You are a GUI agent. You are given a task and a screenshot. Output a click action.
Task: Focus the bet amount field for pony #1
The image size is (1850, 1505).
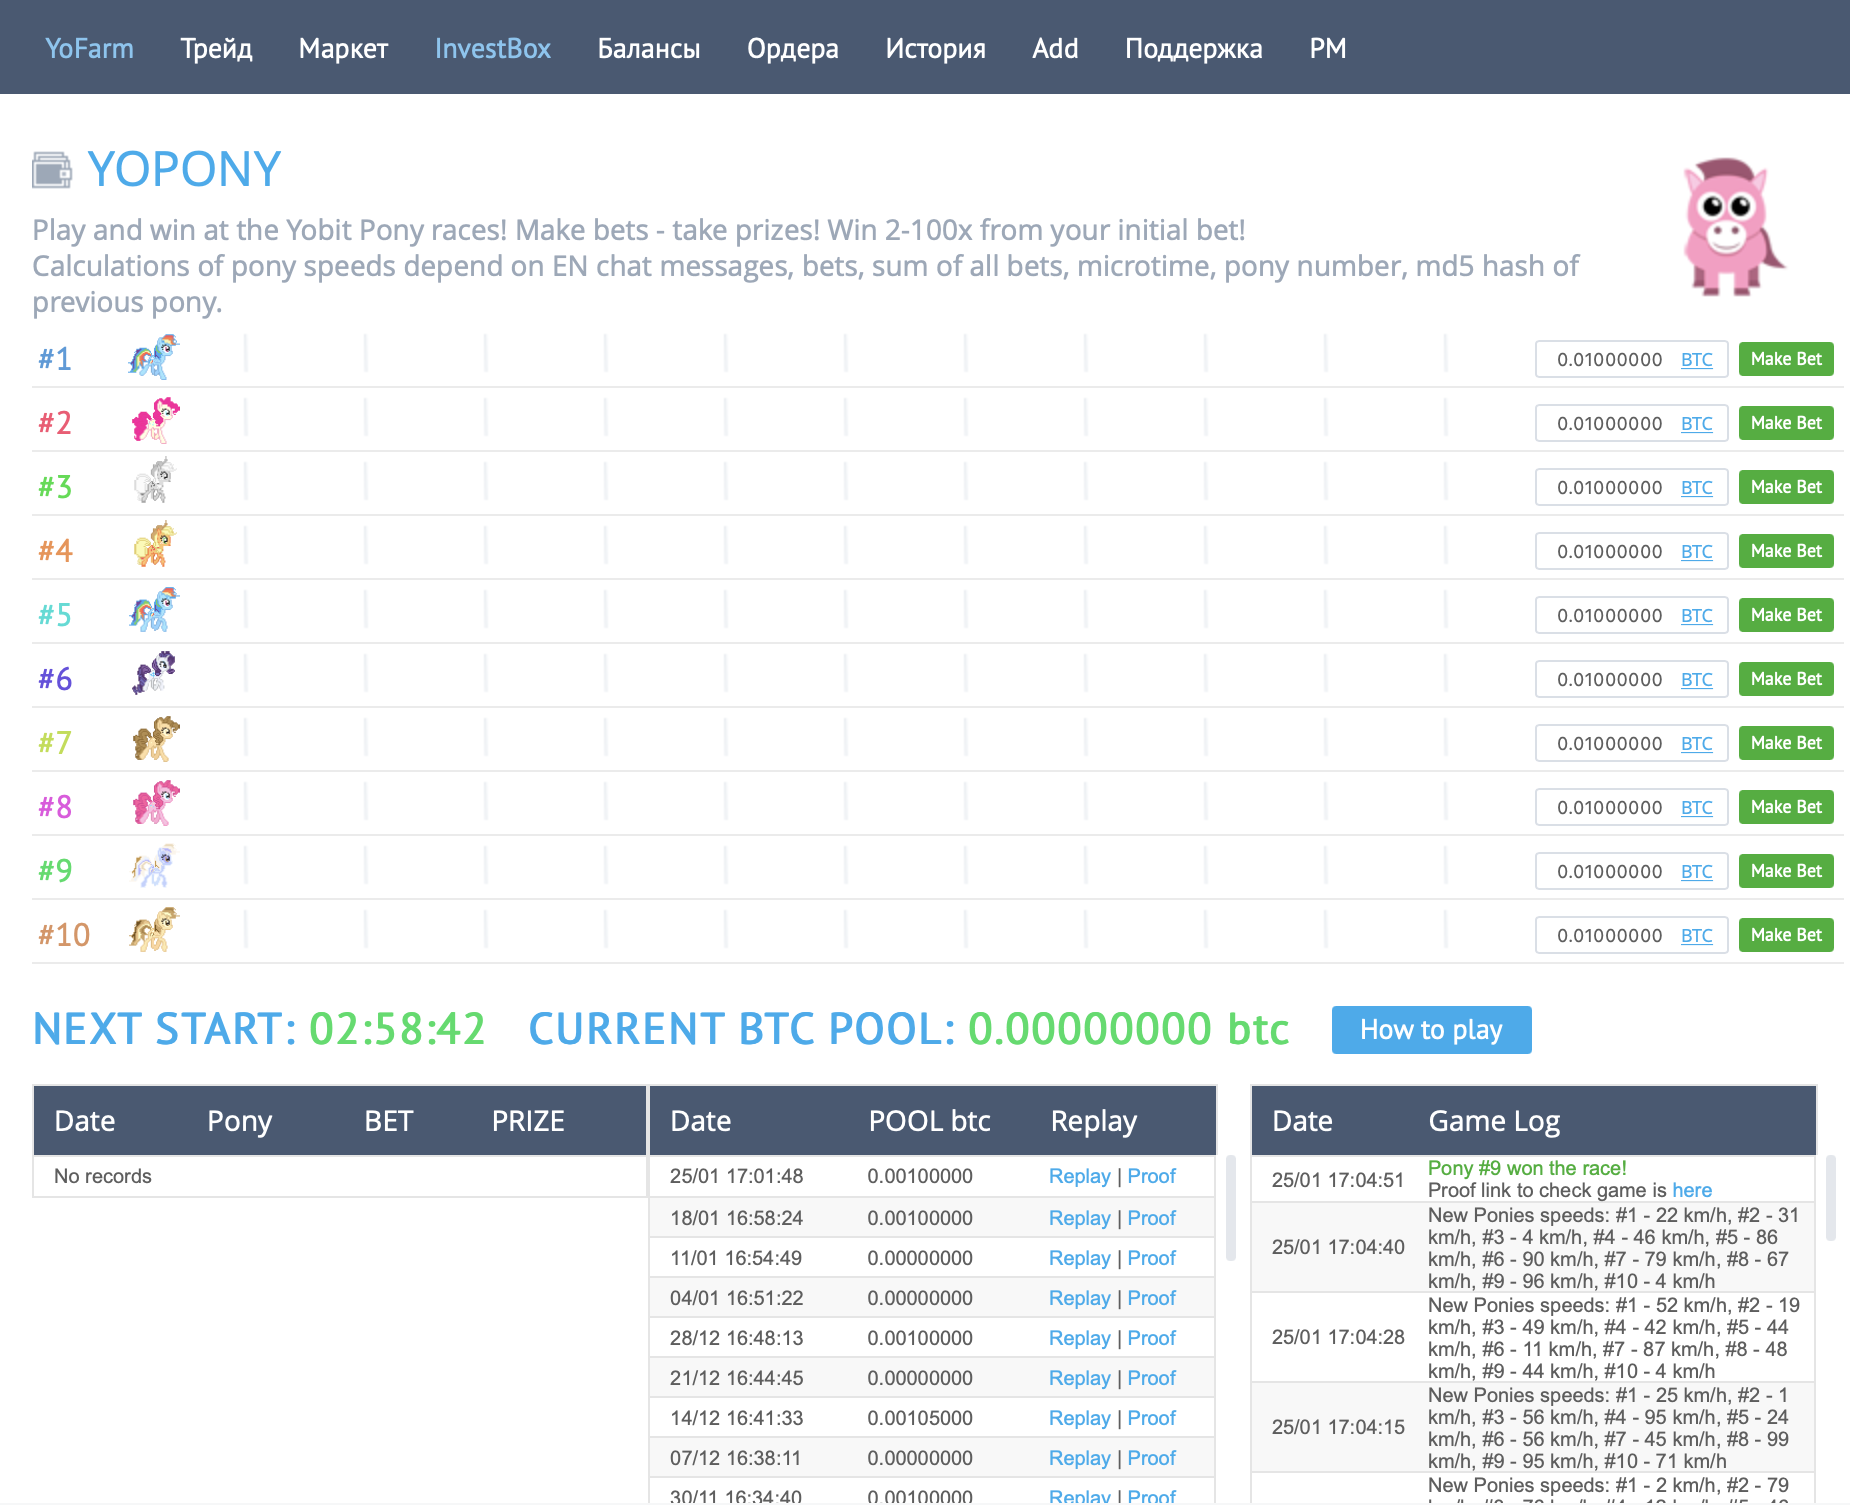point(1607,360)
